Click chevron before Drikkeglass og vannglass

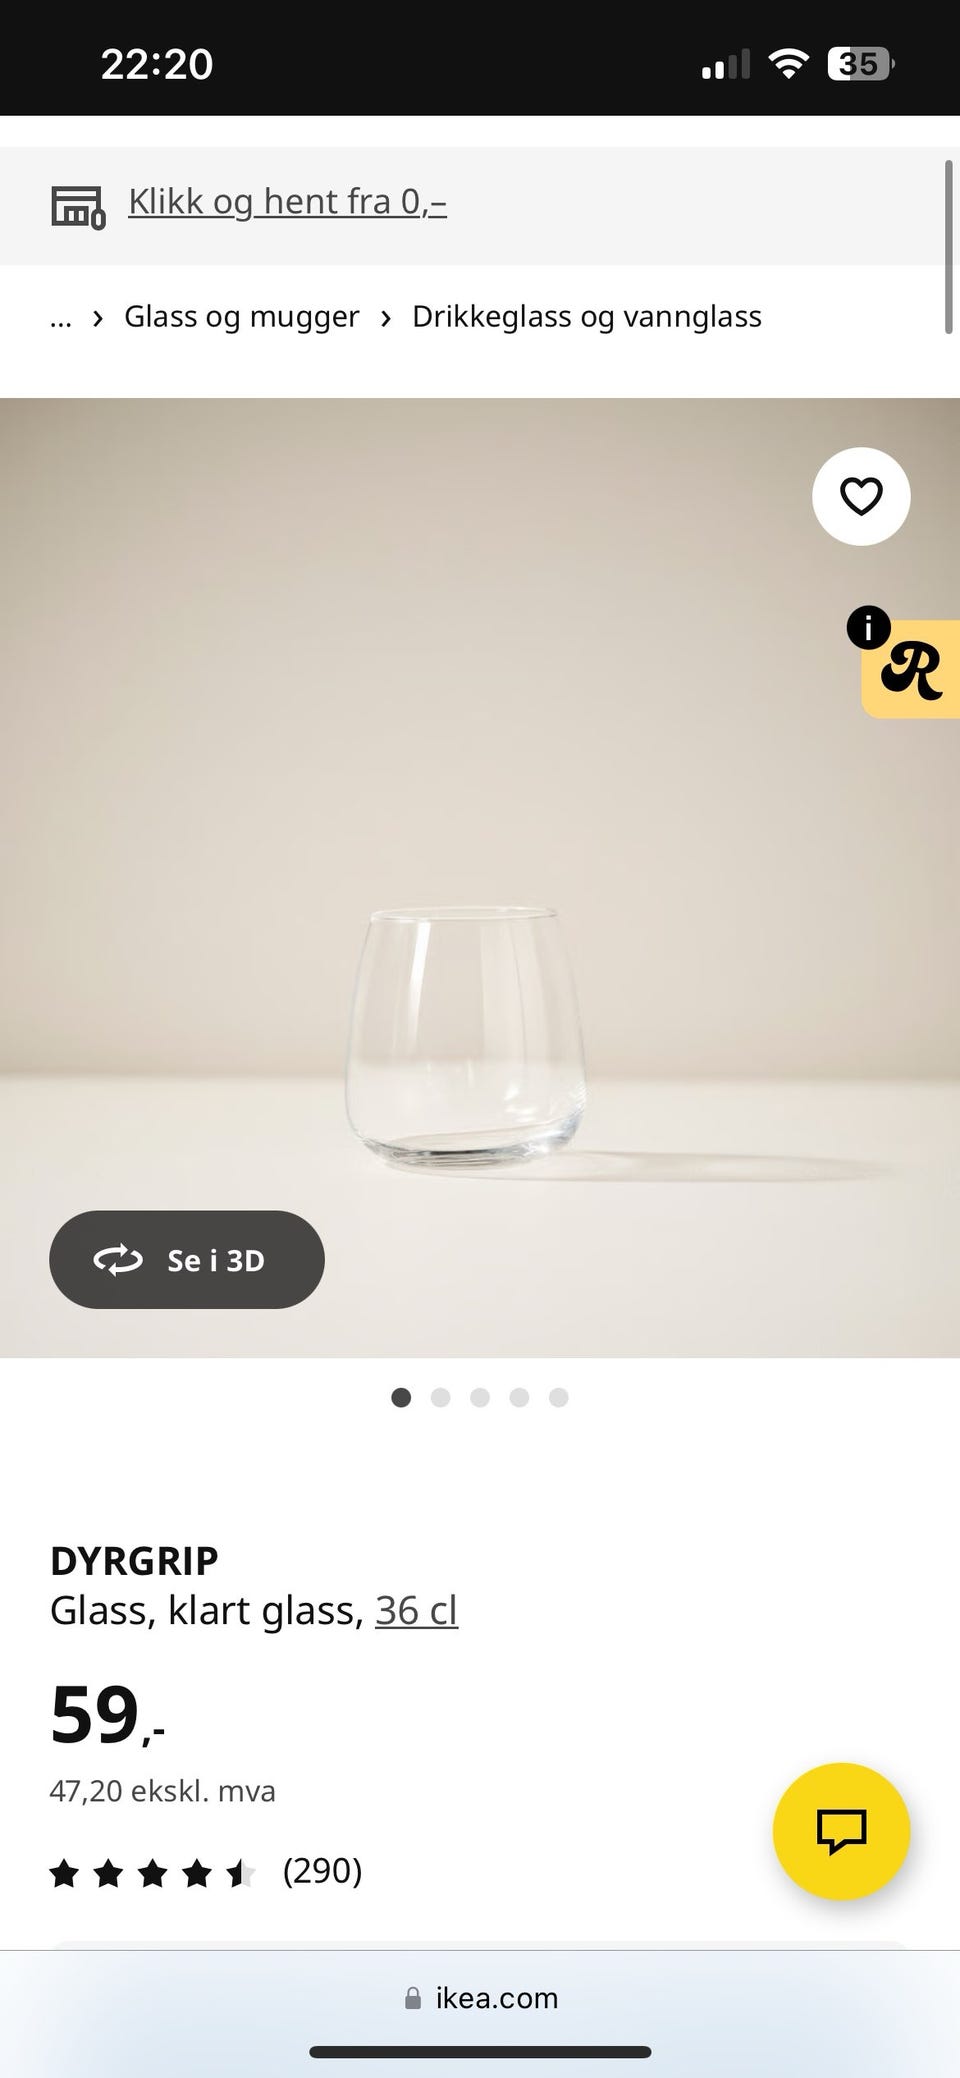click(x=386, y=318)
